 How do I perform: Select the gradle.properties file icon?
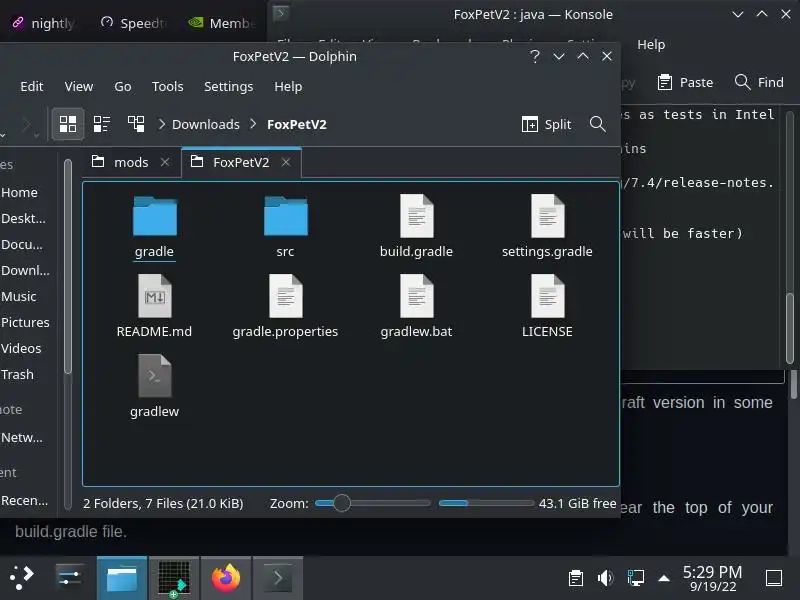[x=286, y=295]
